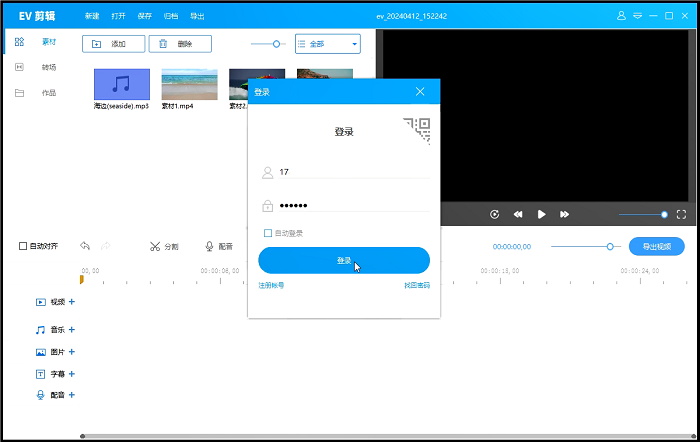700x442 pixels.
Task: Toggle fullscreen preview icon
Action: pos(681,214)
